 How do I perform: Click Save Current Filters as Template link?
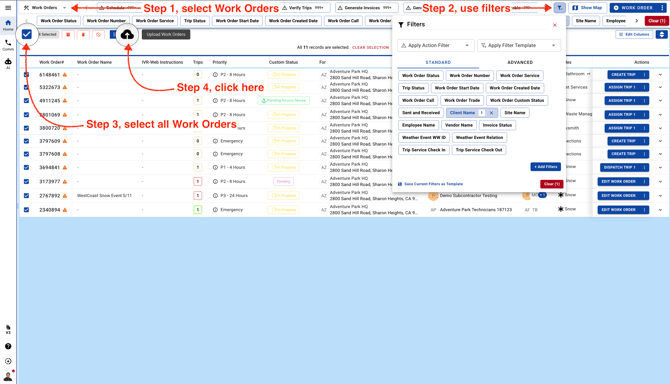coord(430,184)
